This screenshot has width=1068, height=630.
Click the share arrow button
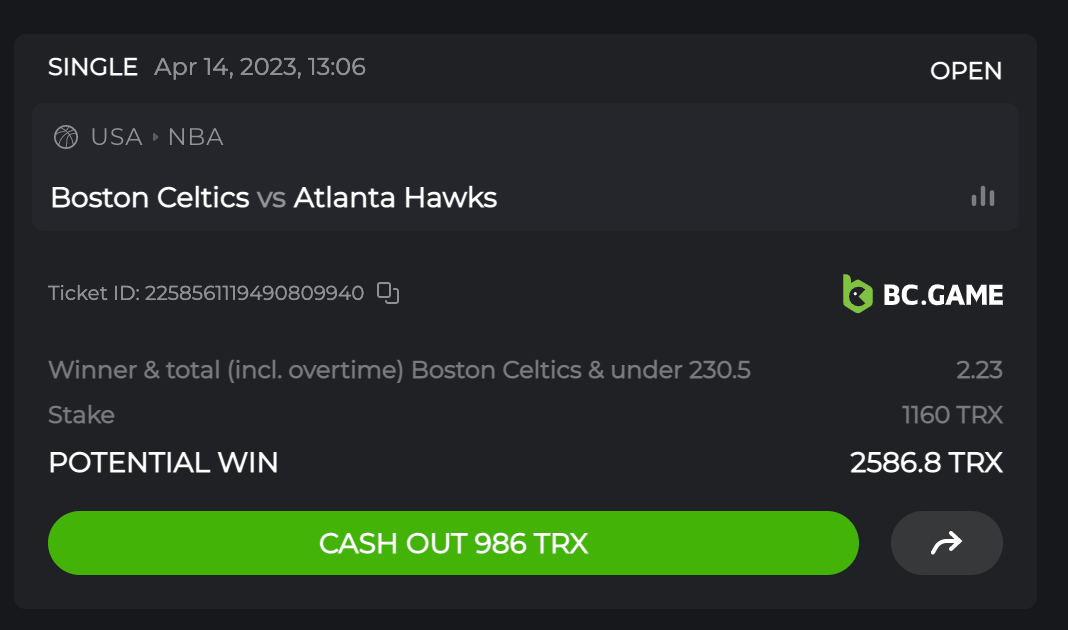[x=946, y=543]
